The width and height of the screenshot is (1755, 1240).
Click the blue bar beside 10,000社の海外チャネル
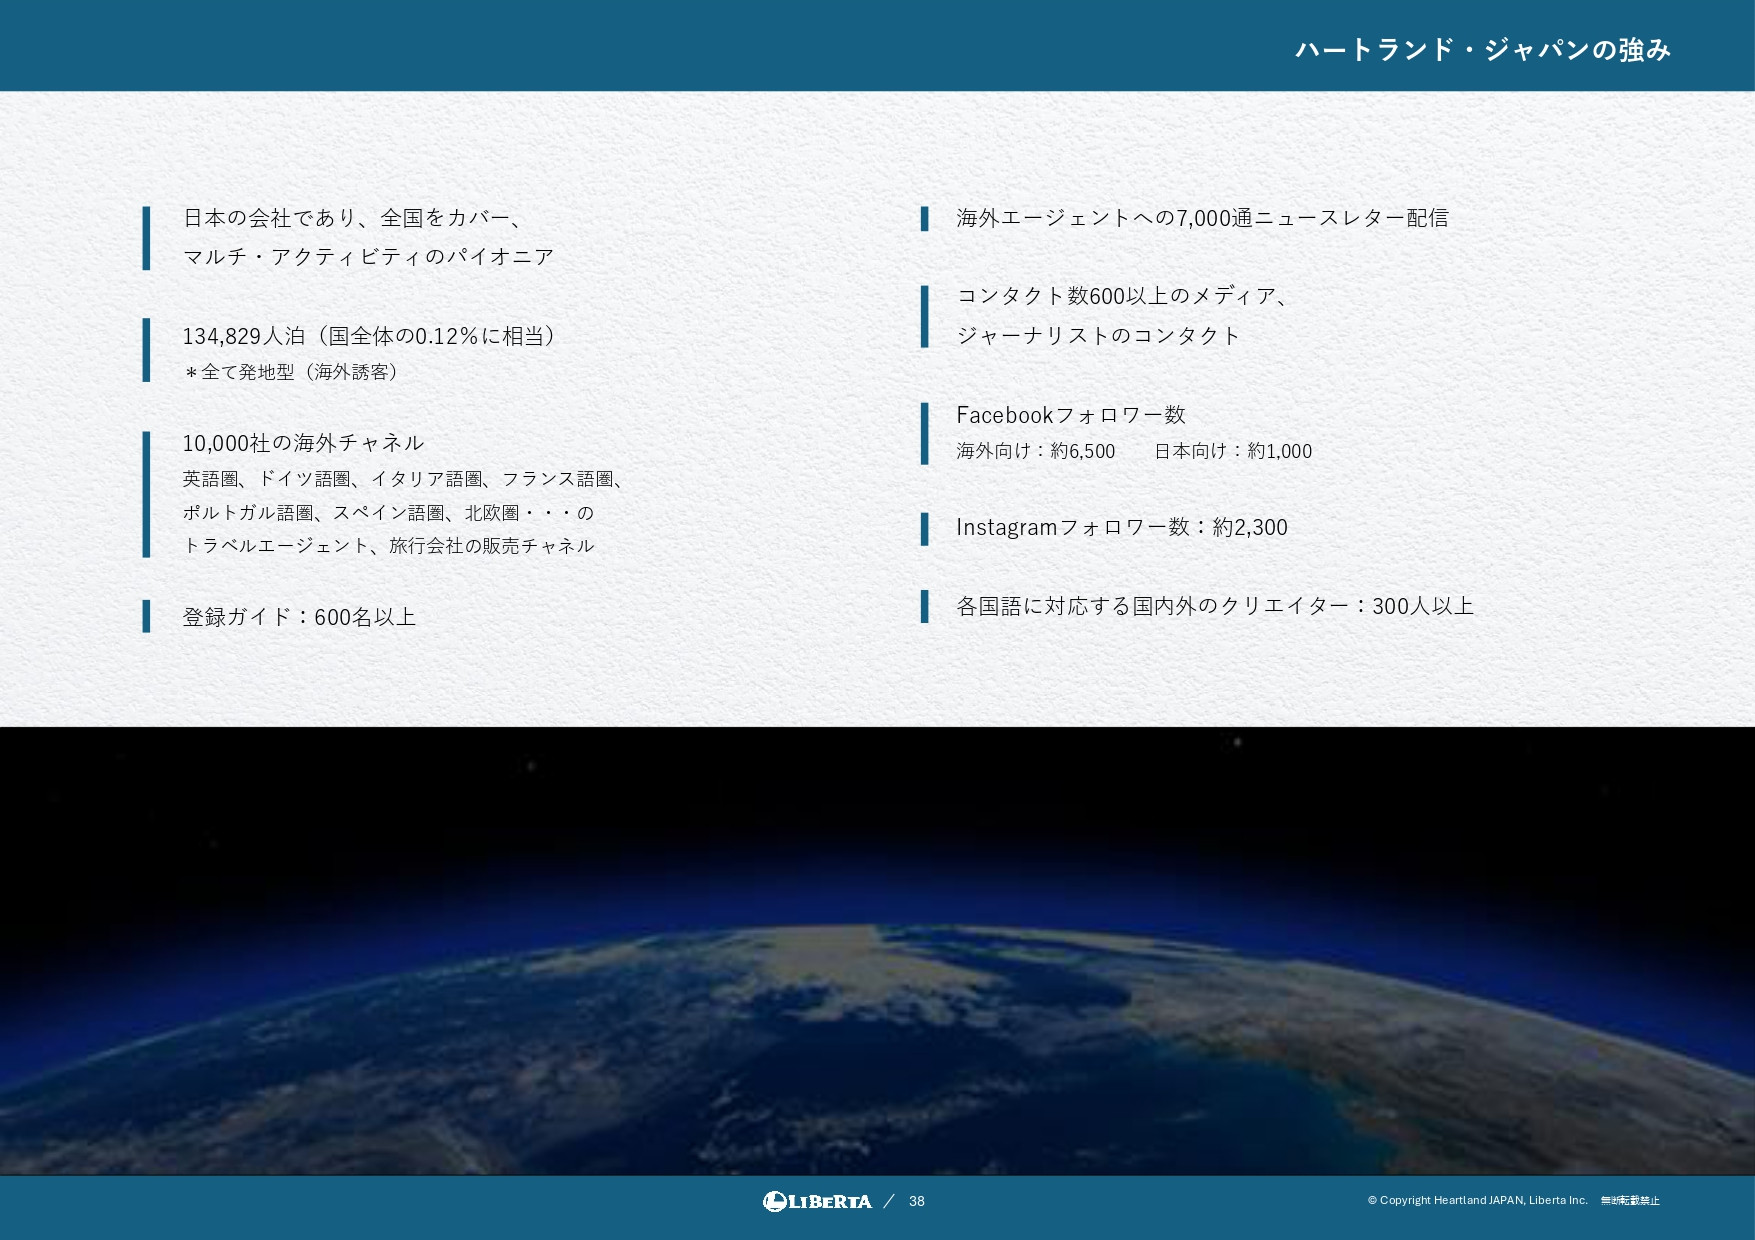coord(148,492)
